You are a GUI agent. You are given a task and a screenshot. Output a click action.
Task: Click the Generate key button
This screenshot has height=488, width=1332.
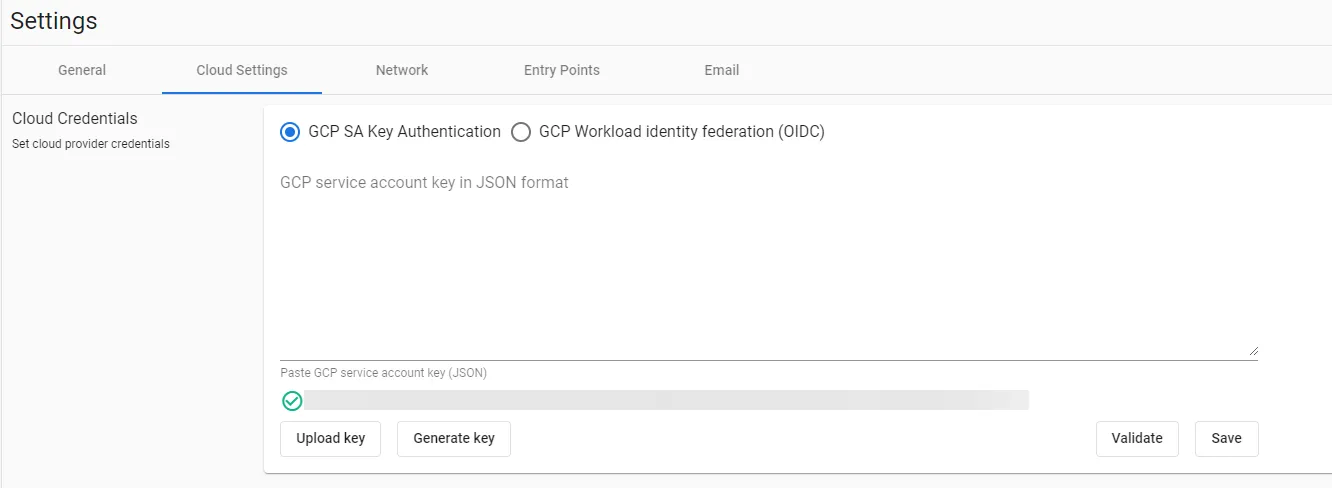coord(454,438)
